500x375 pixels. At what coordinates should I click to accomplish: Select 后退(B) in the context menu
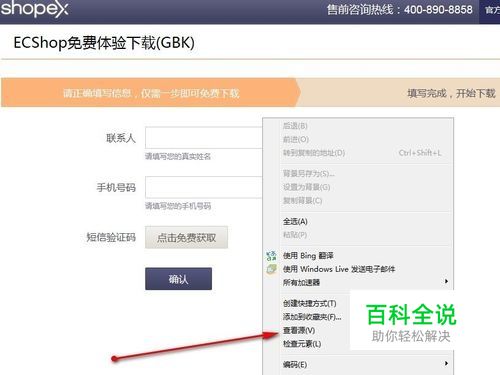[x=295, y=126]
